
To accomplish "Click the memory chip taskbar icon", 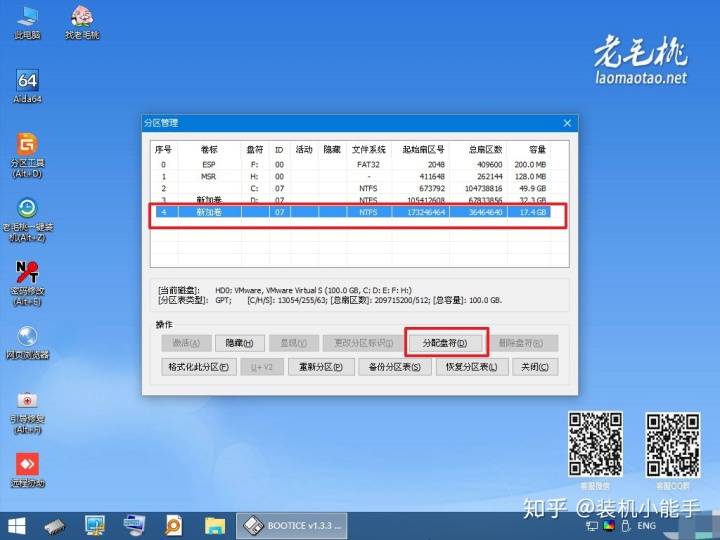I will 55,526.
